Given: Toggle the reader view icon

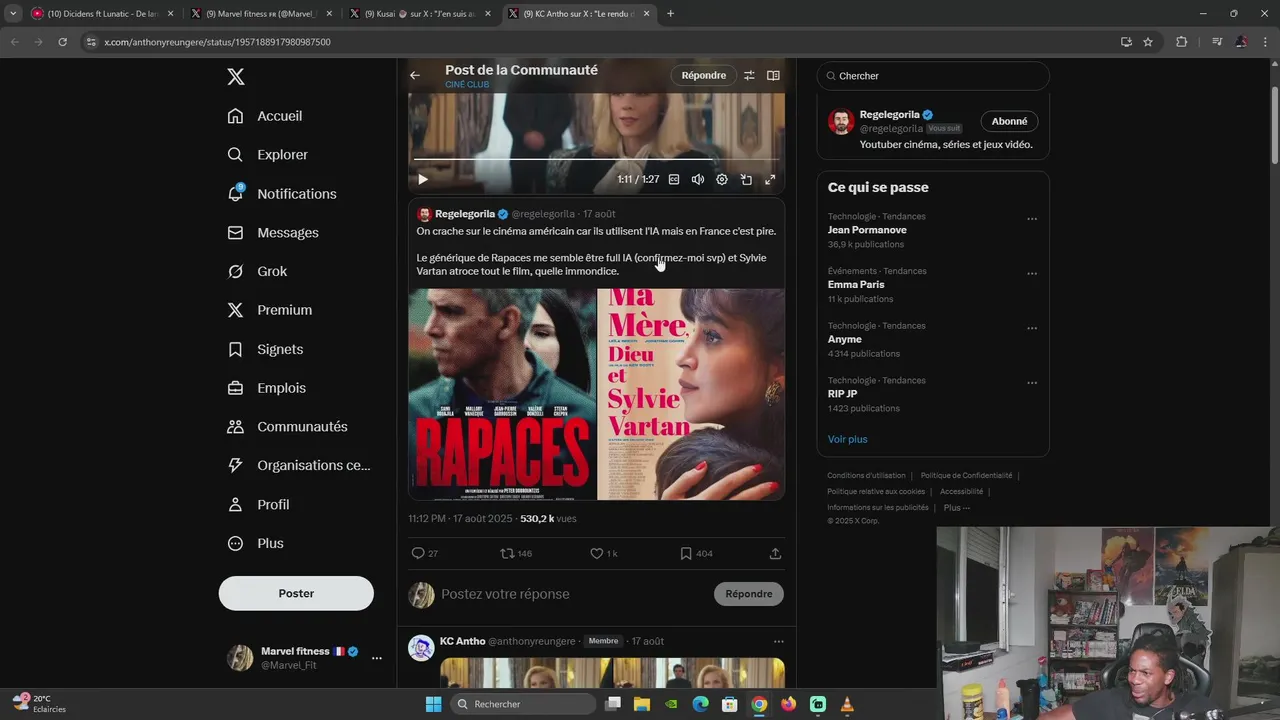Looking at the screenshot, I should (x=773, y=75).
